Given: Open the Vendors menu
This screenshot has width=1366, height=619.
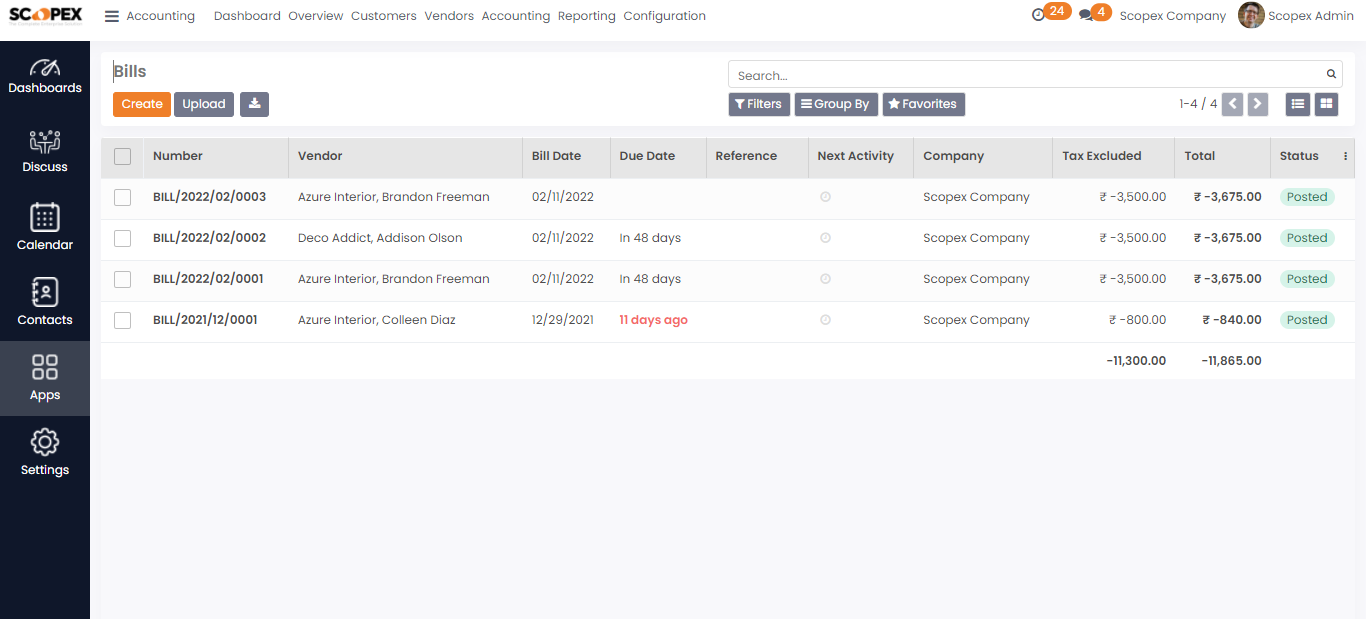Looking at the screenshot, I should pyautogui.click(x=449, y=16).
